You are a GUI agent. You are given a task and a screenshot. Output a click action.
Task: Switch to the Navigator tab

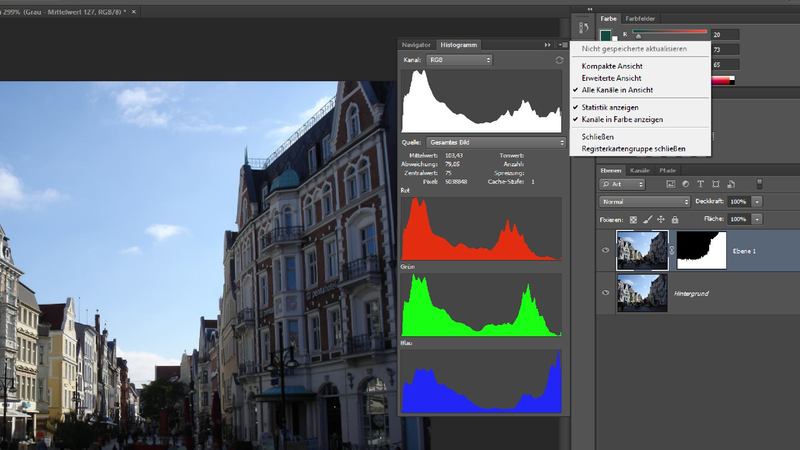pos(416,45)
